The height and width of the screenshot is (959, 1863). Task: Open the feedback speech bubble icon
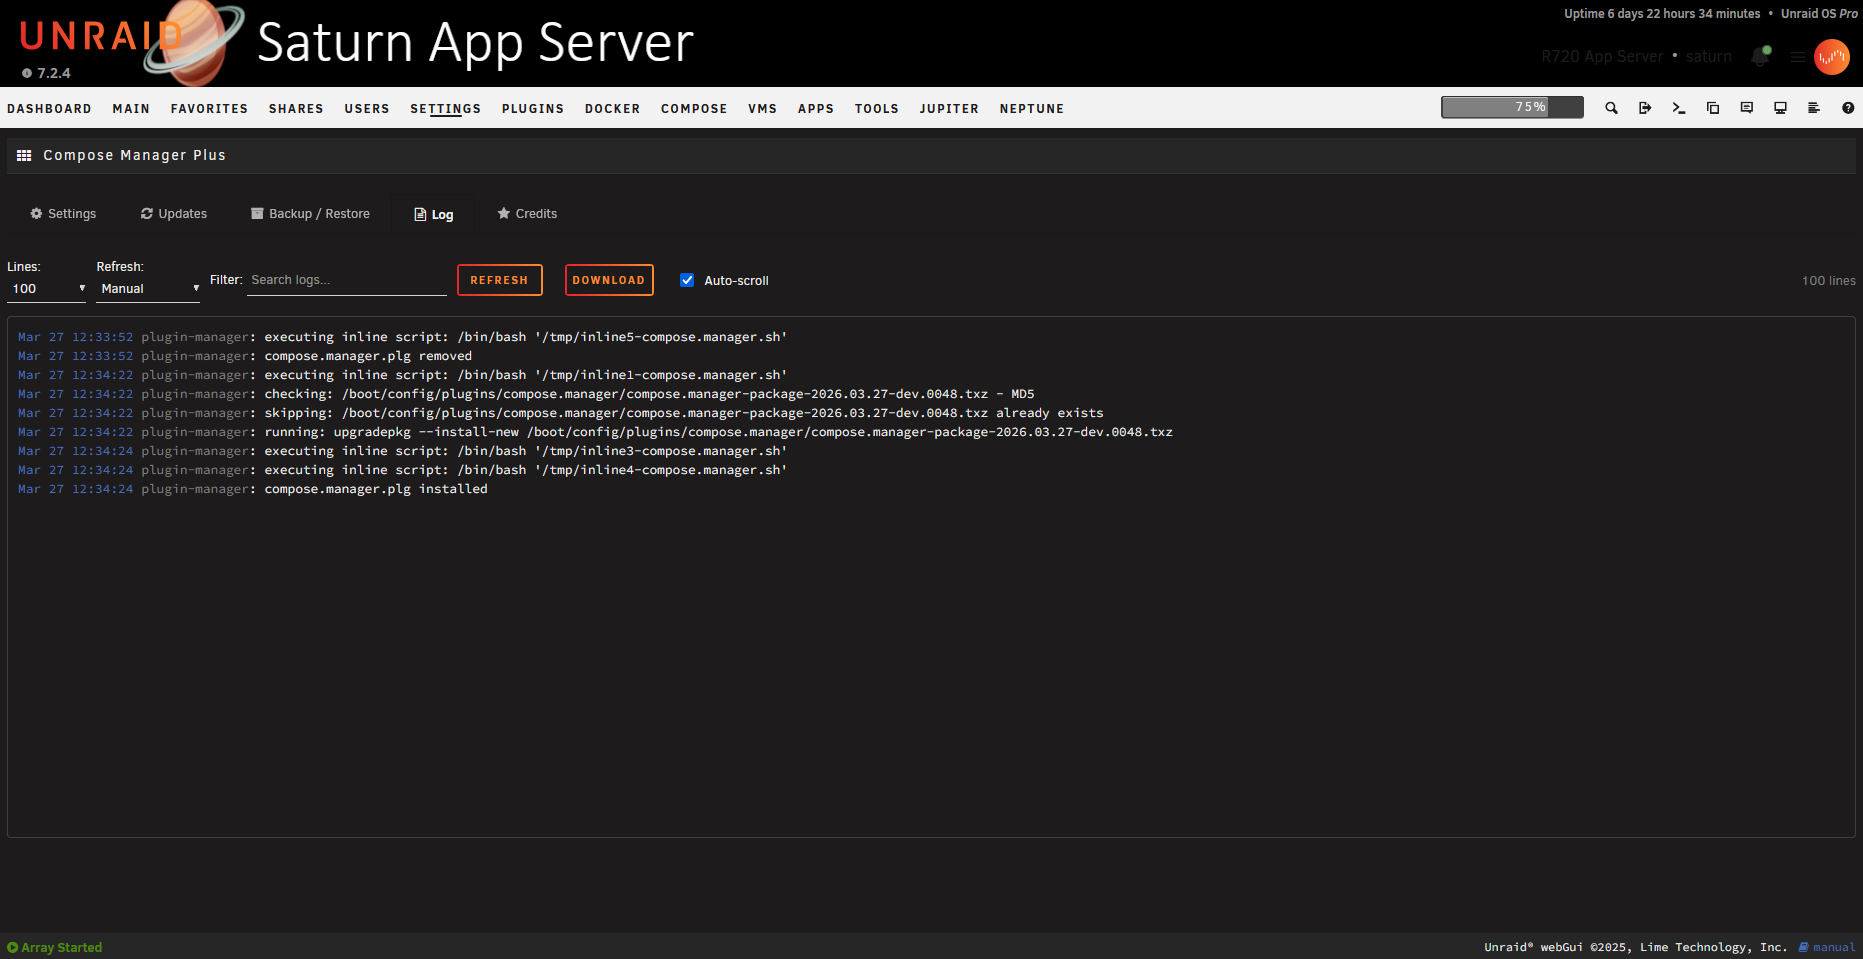point(1747,108)
